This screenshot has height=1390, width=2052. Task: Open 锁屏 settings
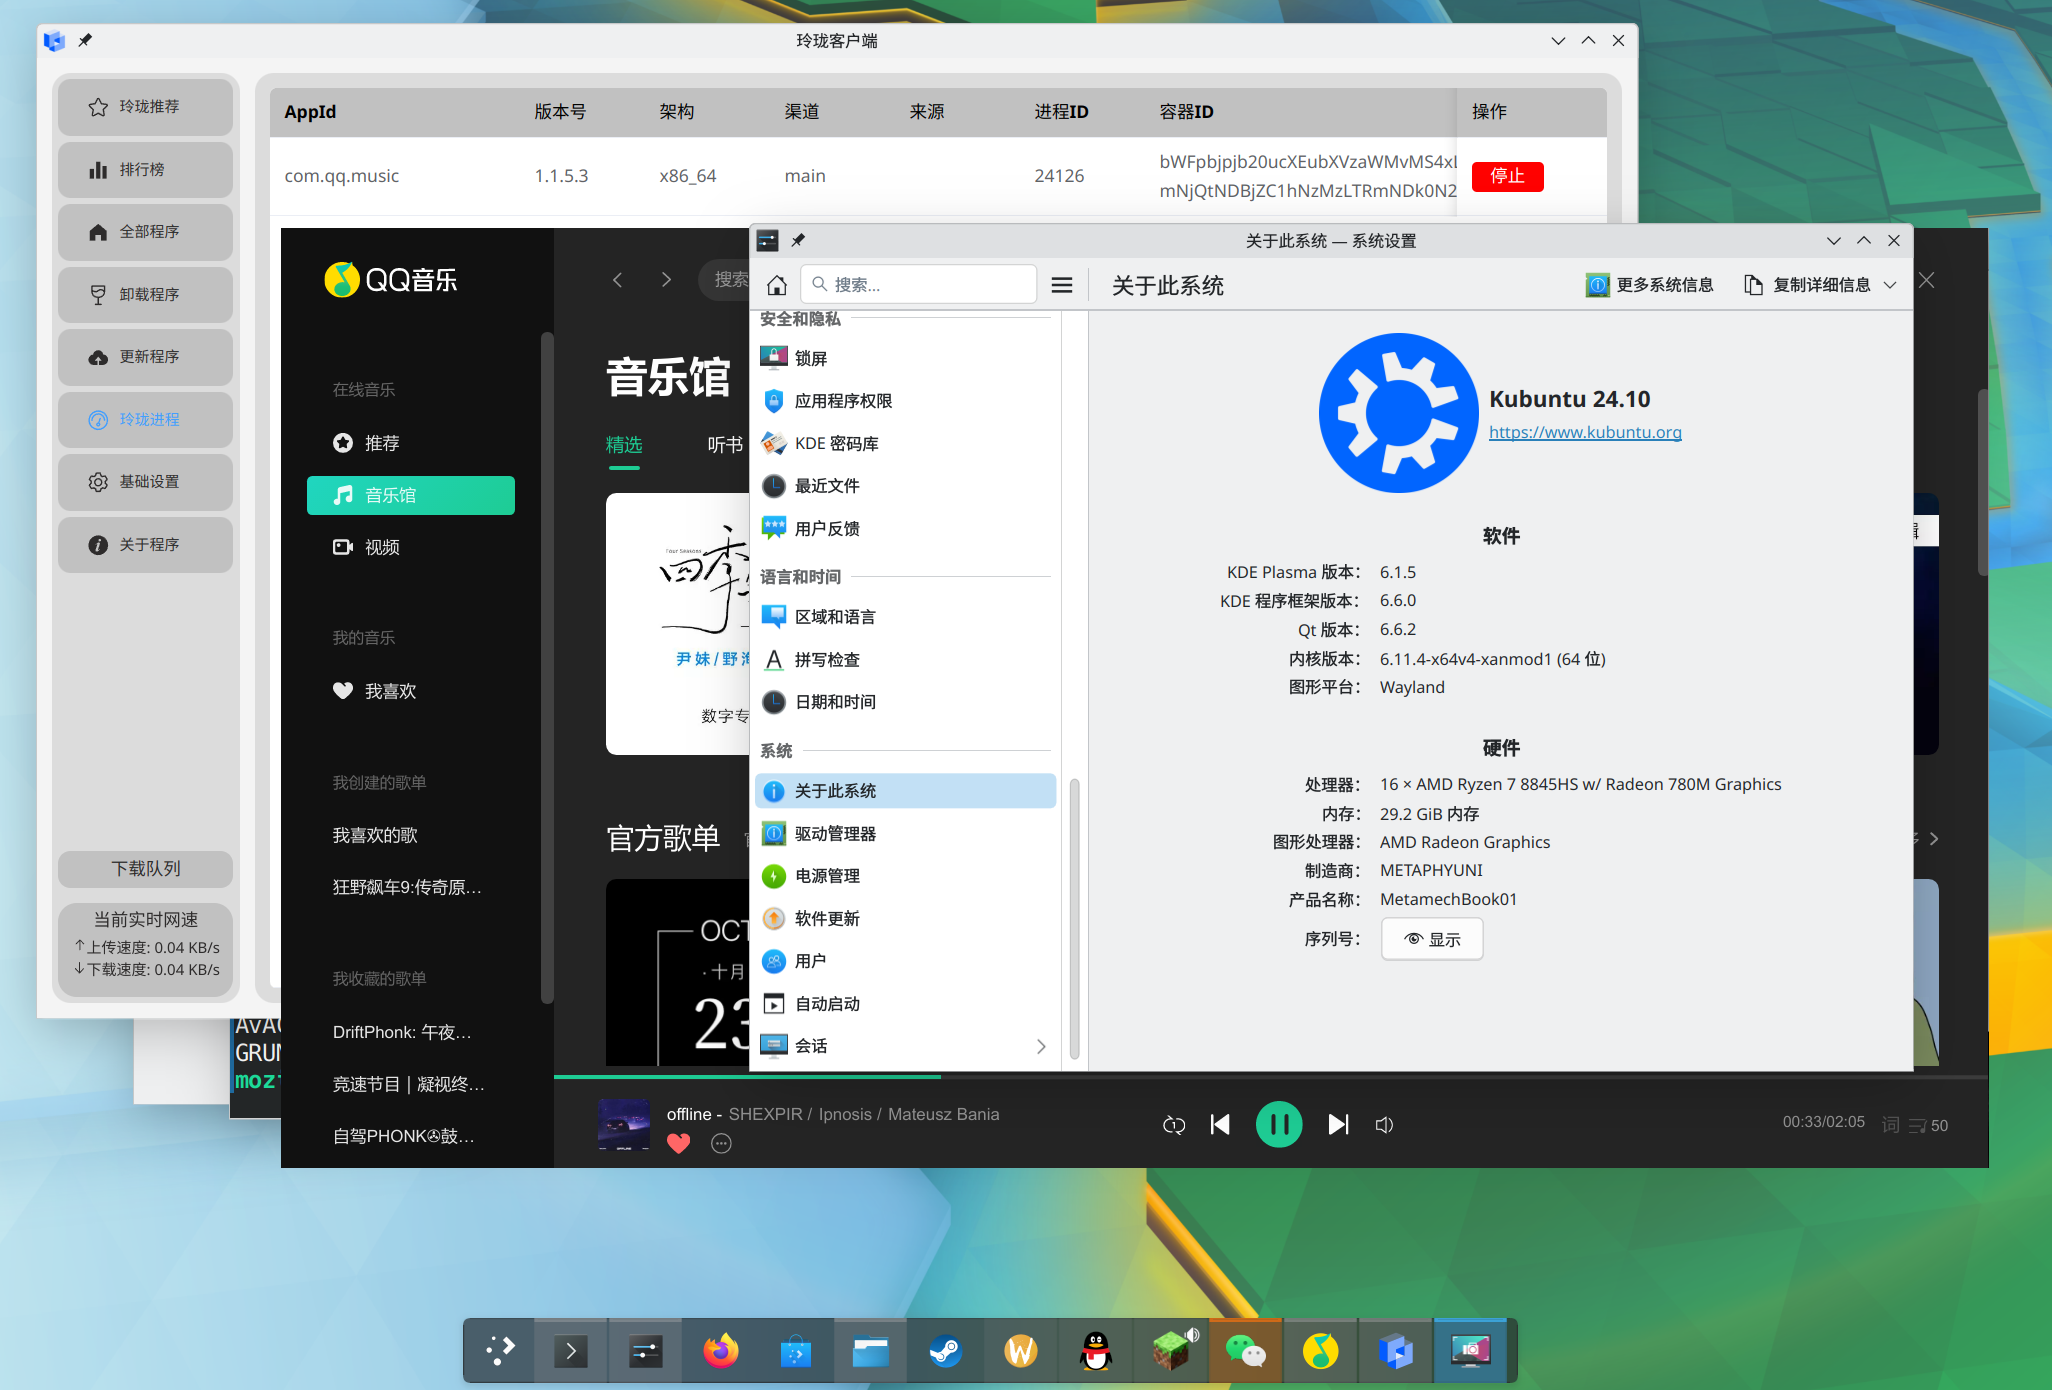coord(905,358)
